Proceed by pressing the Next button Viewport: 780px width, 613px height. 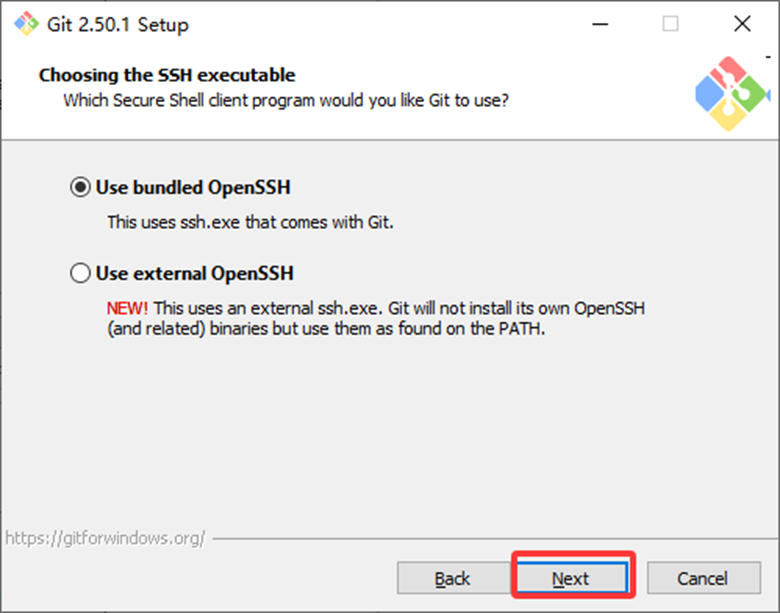pyautogui.click(x=570, y=578)
